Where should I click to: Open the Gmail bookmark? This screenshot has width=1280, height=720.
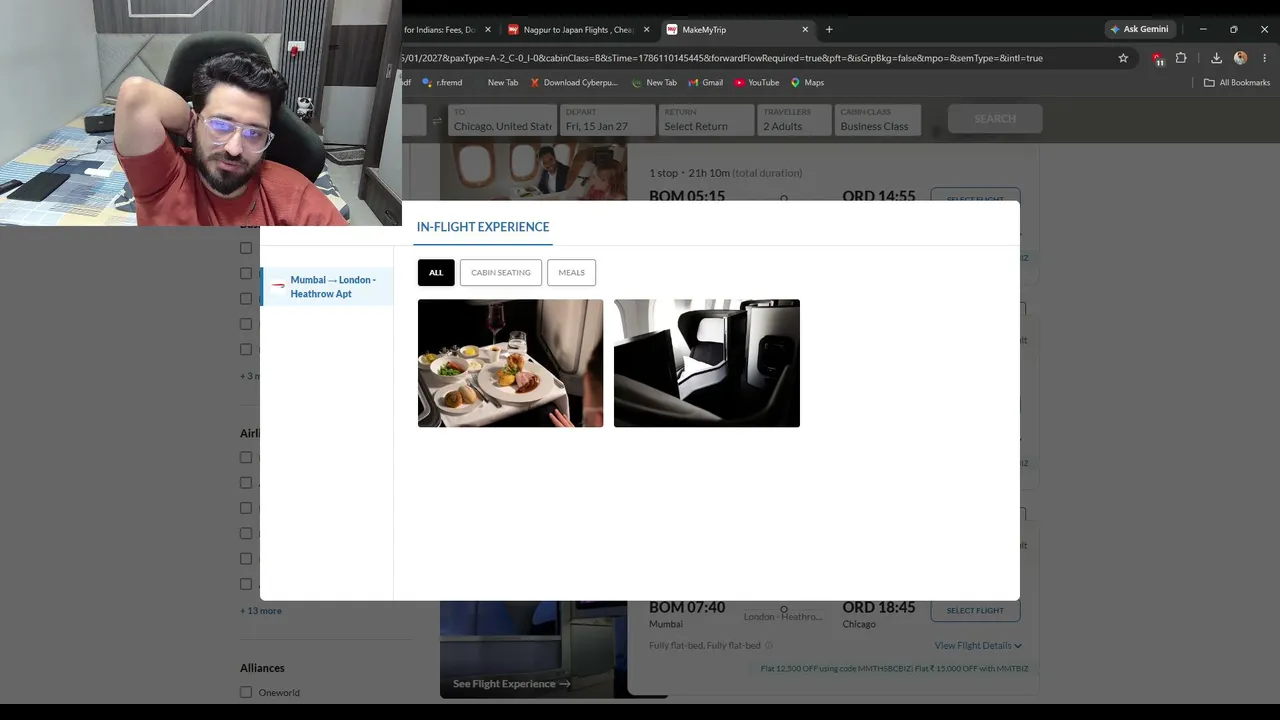point(705,82)
